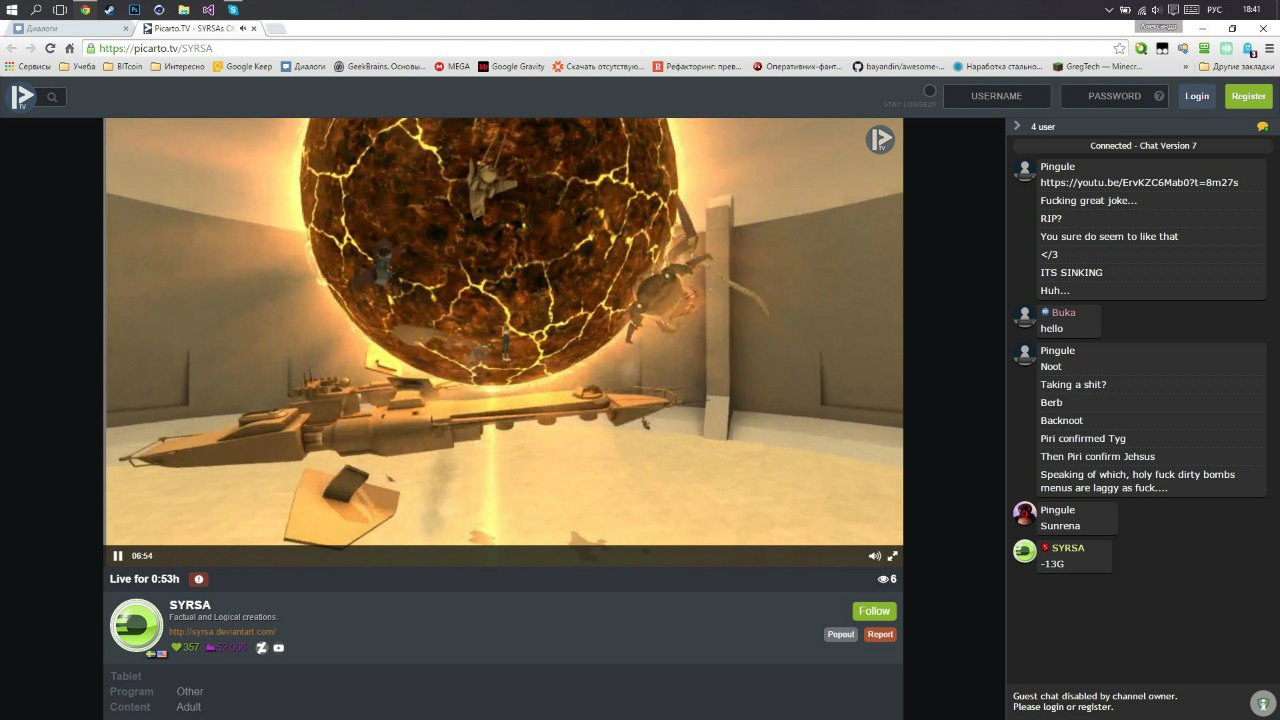
Task: Mute the stream with the speaker icon
Action: [x=874, y=556]
